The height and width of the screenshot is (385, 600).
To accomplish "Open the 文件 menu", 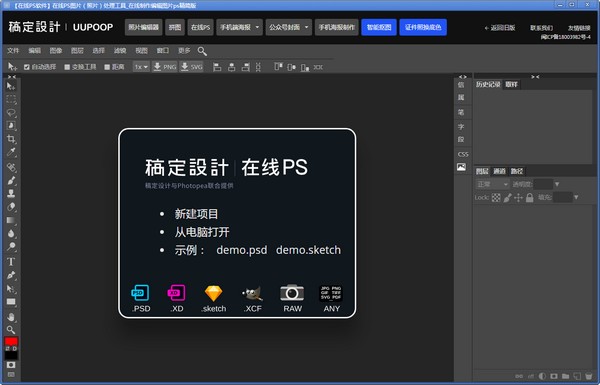I will tap(13, 51).
